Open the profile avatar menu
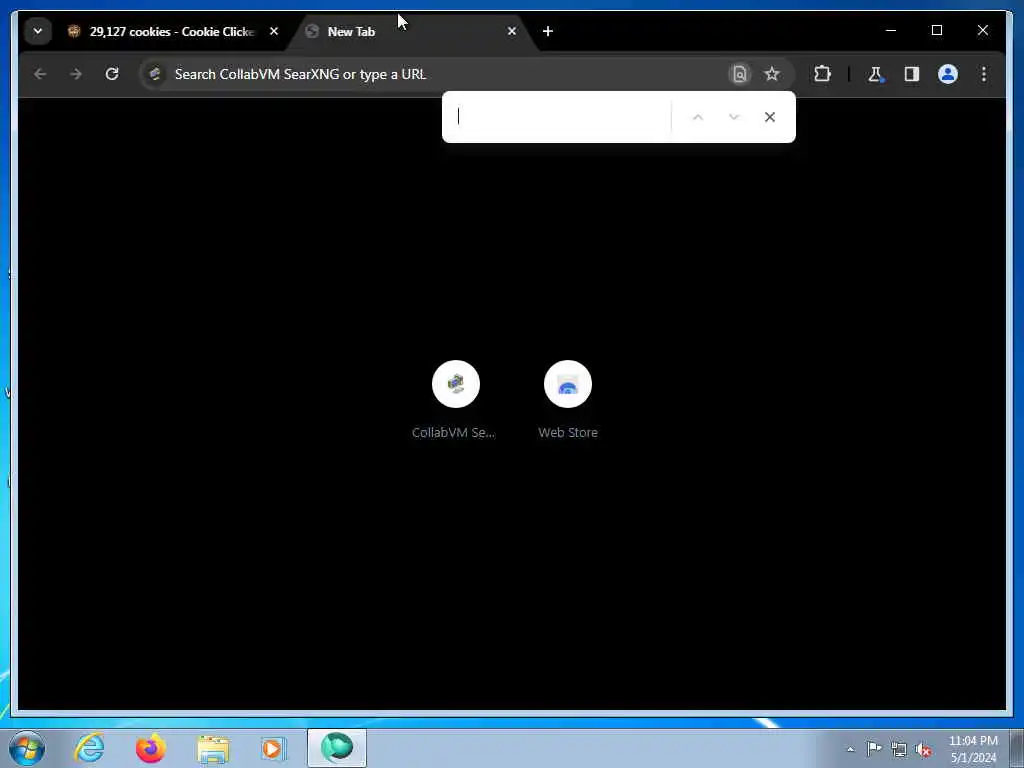 pos(948,74)
